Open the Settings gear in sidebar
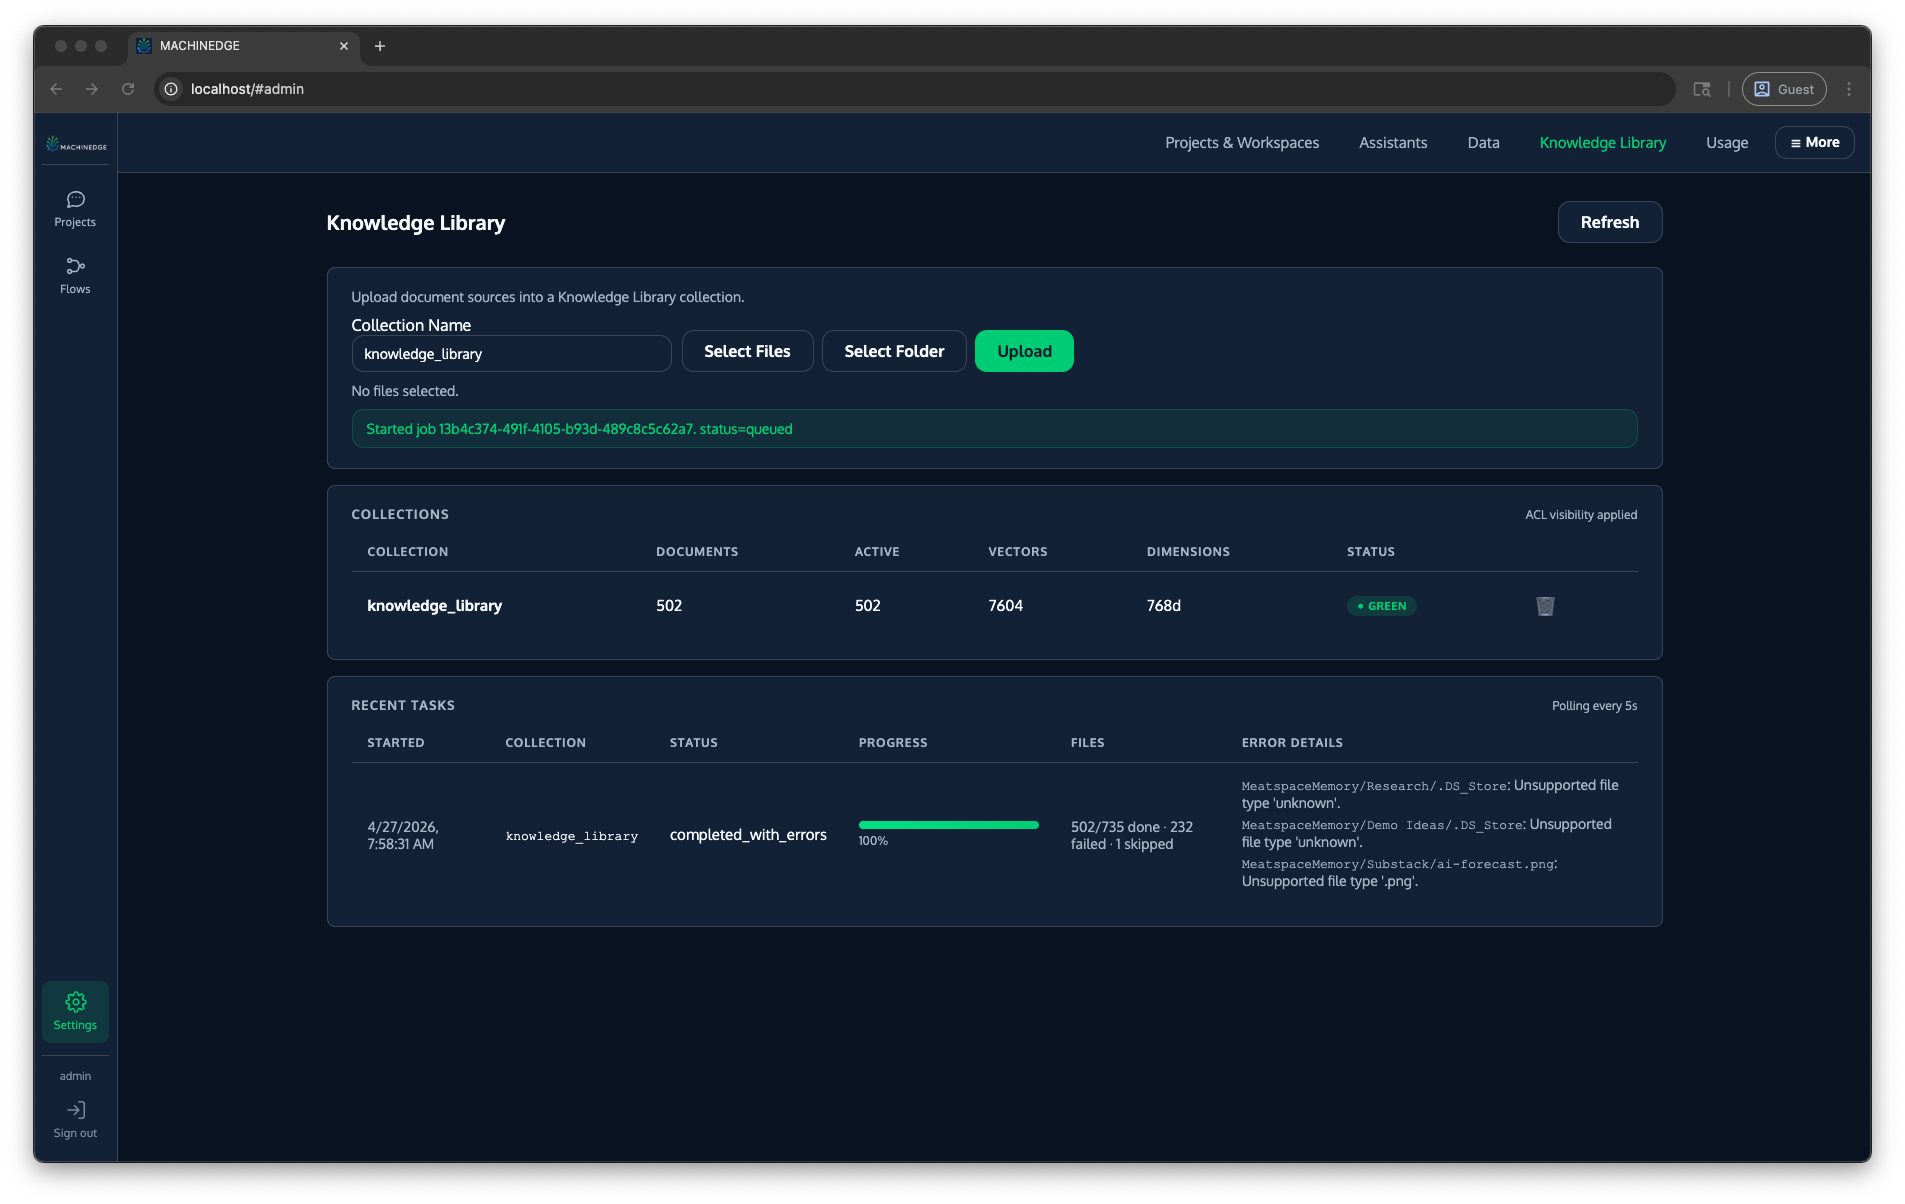Image resolution: width=1905 pixels, height=1204 pixels. pyautogui.click(x=75, y=1011)
